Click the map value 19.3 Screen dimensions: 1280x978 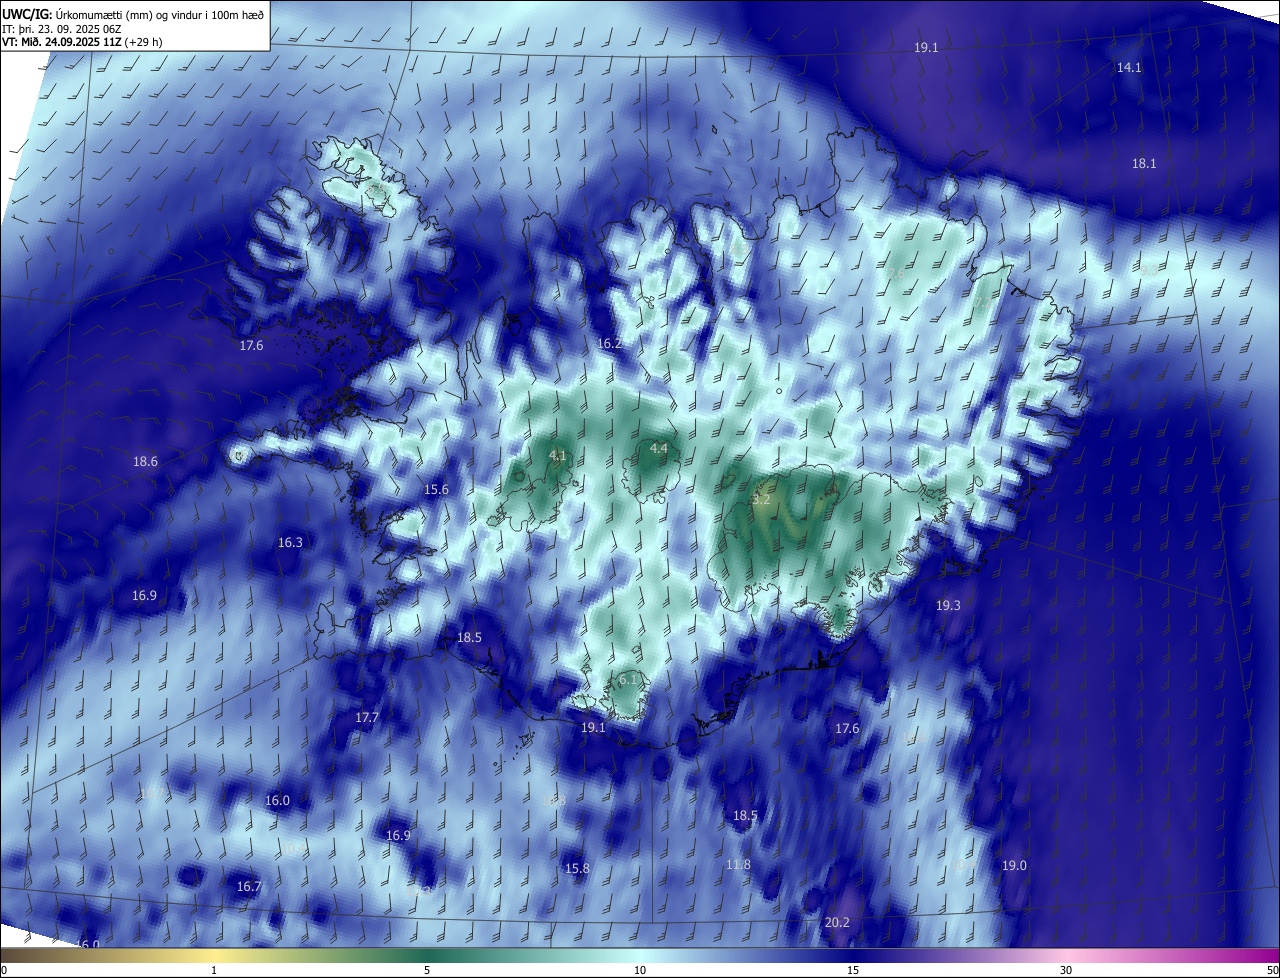948,605
